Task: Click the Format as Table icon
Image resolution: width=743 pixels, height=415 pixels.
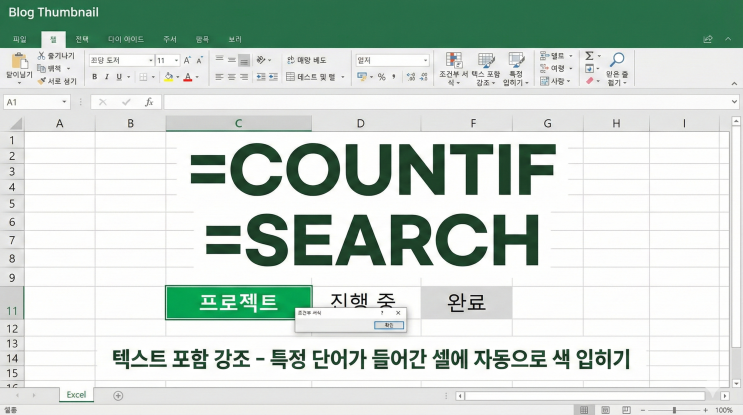Action: pos(486,60)
